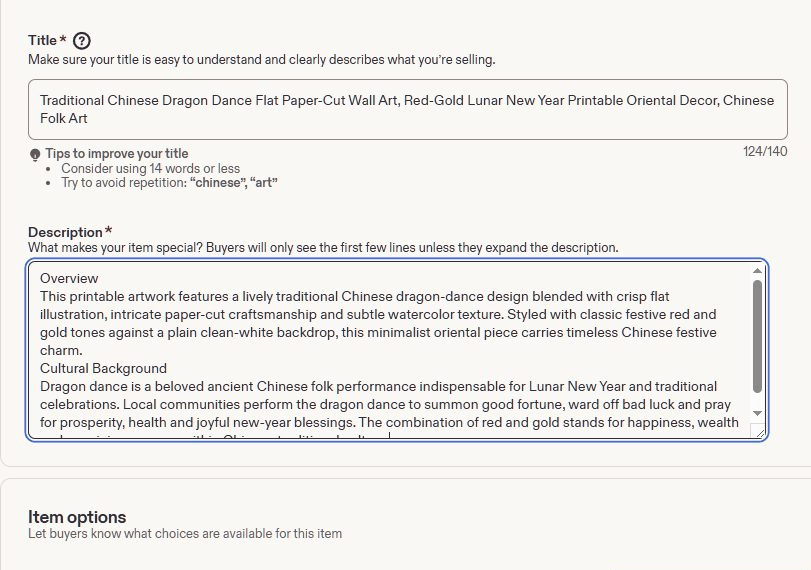Click the description box resize grip

[759, 432]
